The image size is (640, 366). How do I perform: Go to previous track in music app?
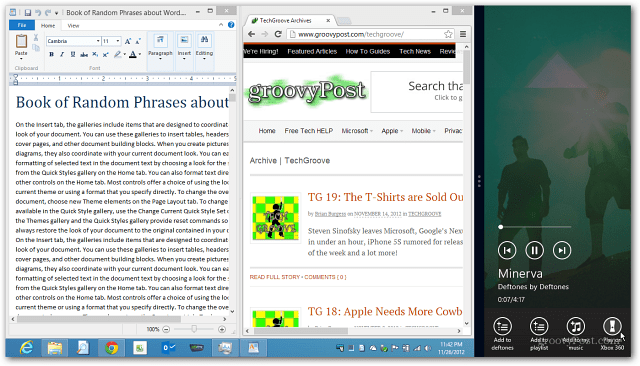(x=507, y=250)
